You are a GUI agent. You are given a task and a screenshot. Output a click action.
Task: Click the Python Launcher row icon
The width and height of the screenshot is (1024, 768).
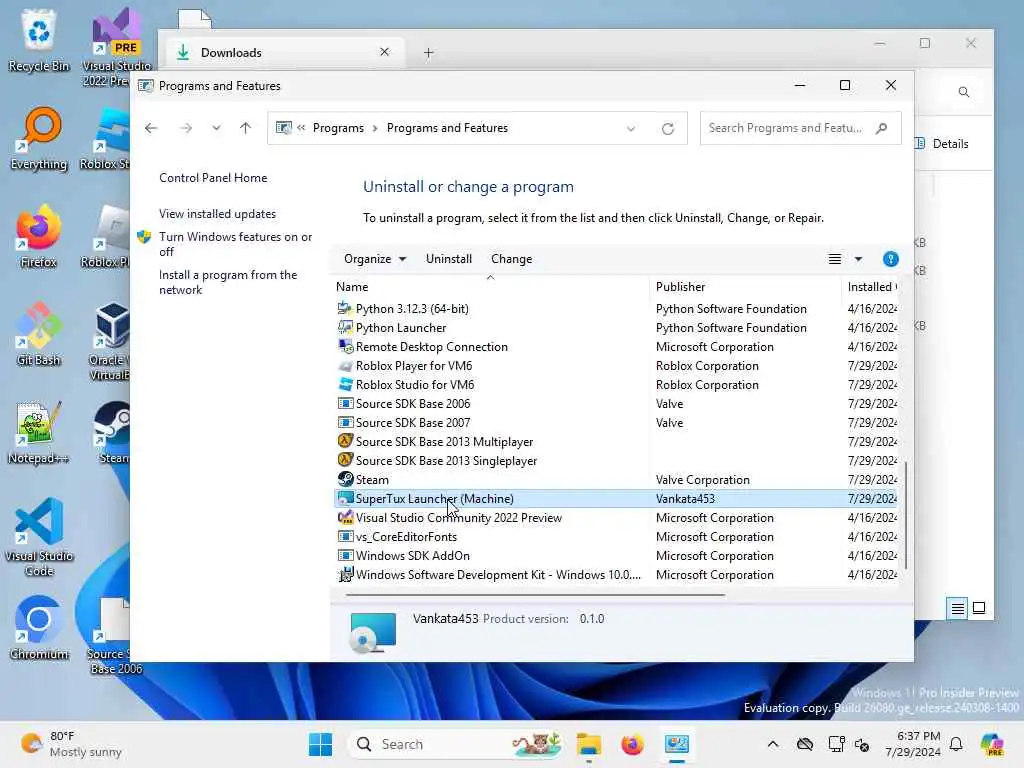[x=345, y=327]
